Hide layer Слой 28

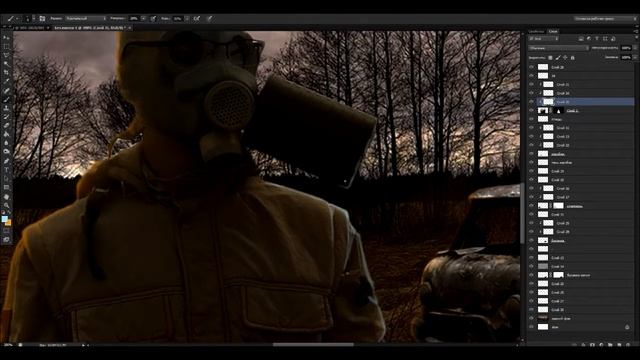[531, 67]
